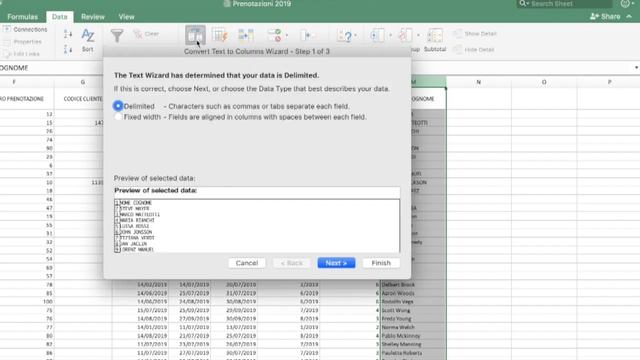Open the Ungroup dropdown arrow
640x360 pixels.
click(x=418, y=35)
